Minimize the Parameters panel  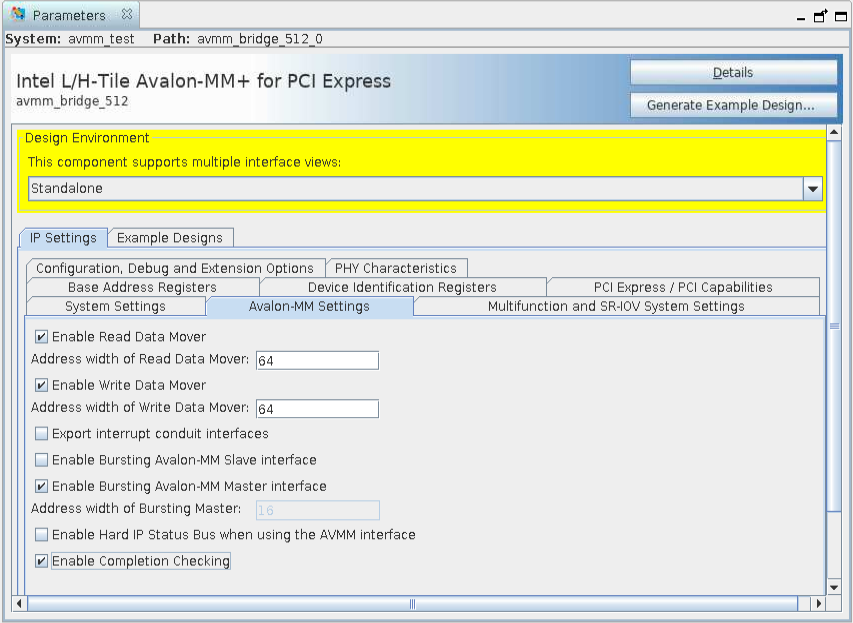point(801,19)
